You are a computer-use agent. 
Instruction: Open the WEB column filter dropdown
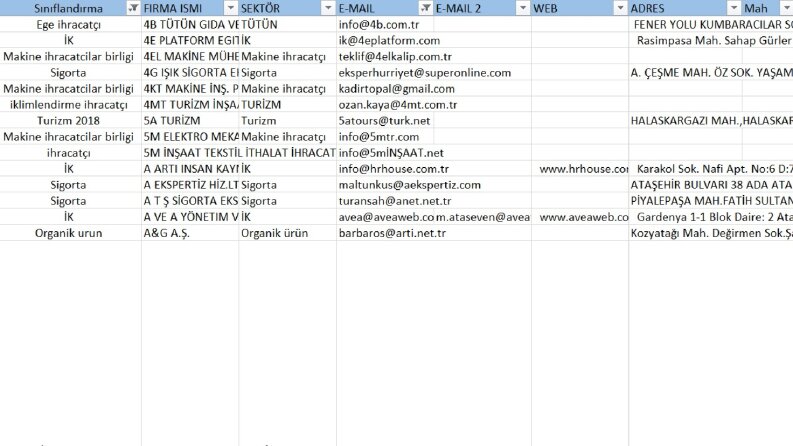click(x=621, y=8)
